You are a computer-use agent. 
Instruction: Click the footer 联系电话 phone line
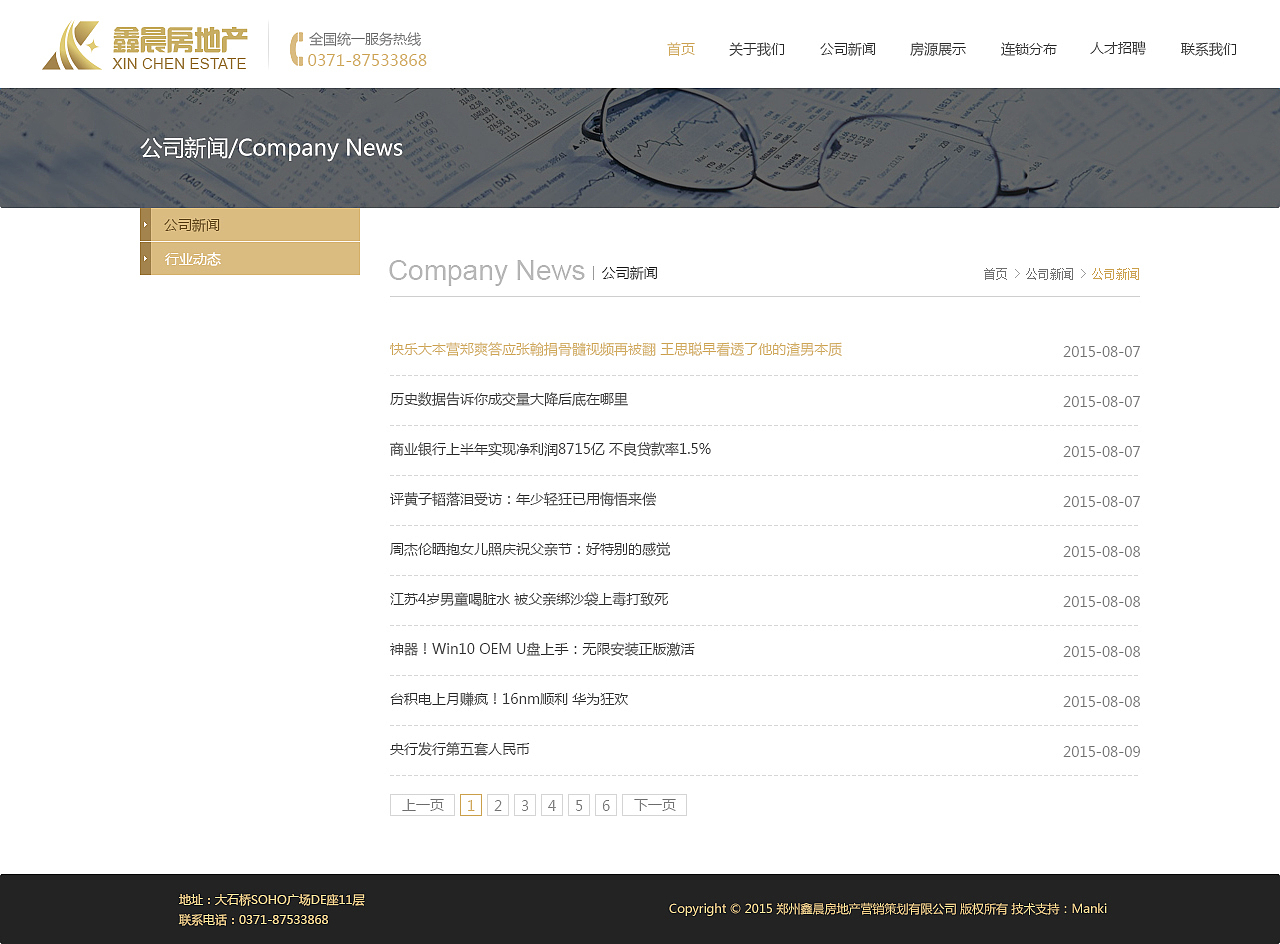(x=254, y=919)
